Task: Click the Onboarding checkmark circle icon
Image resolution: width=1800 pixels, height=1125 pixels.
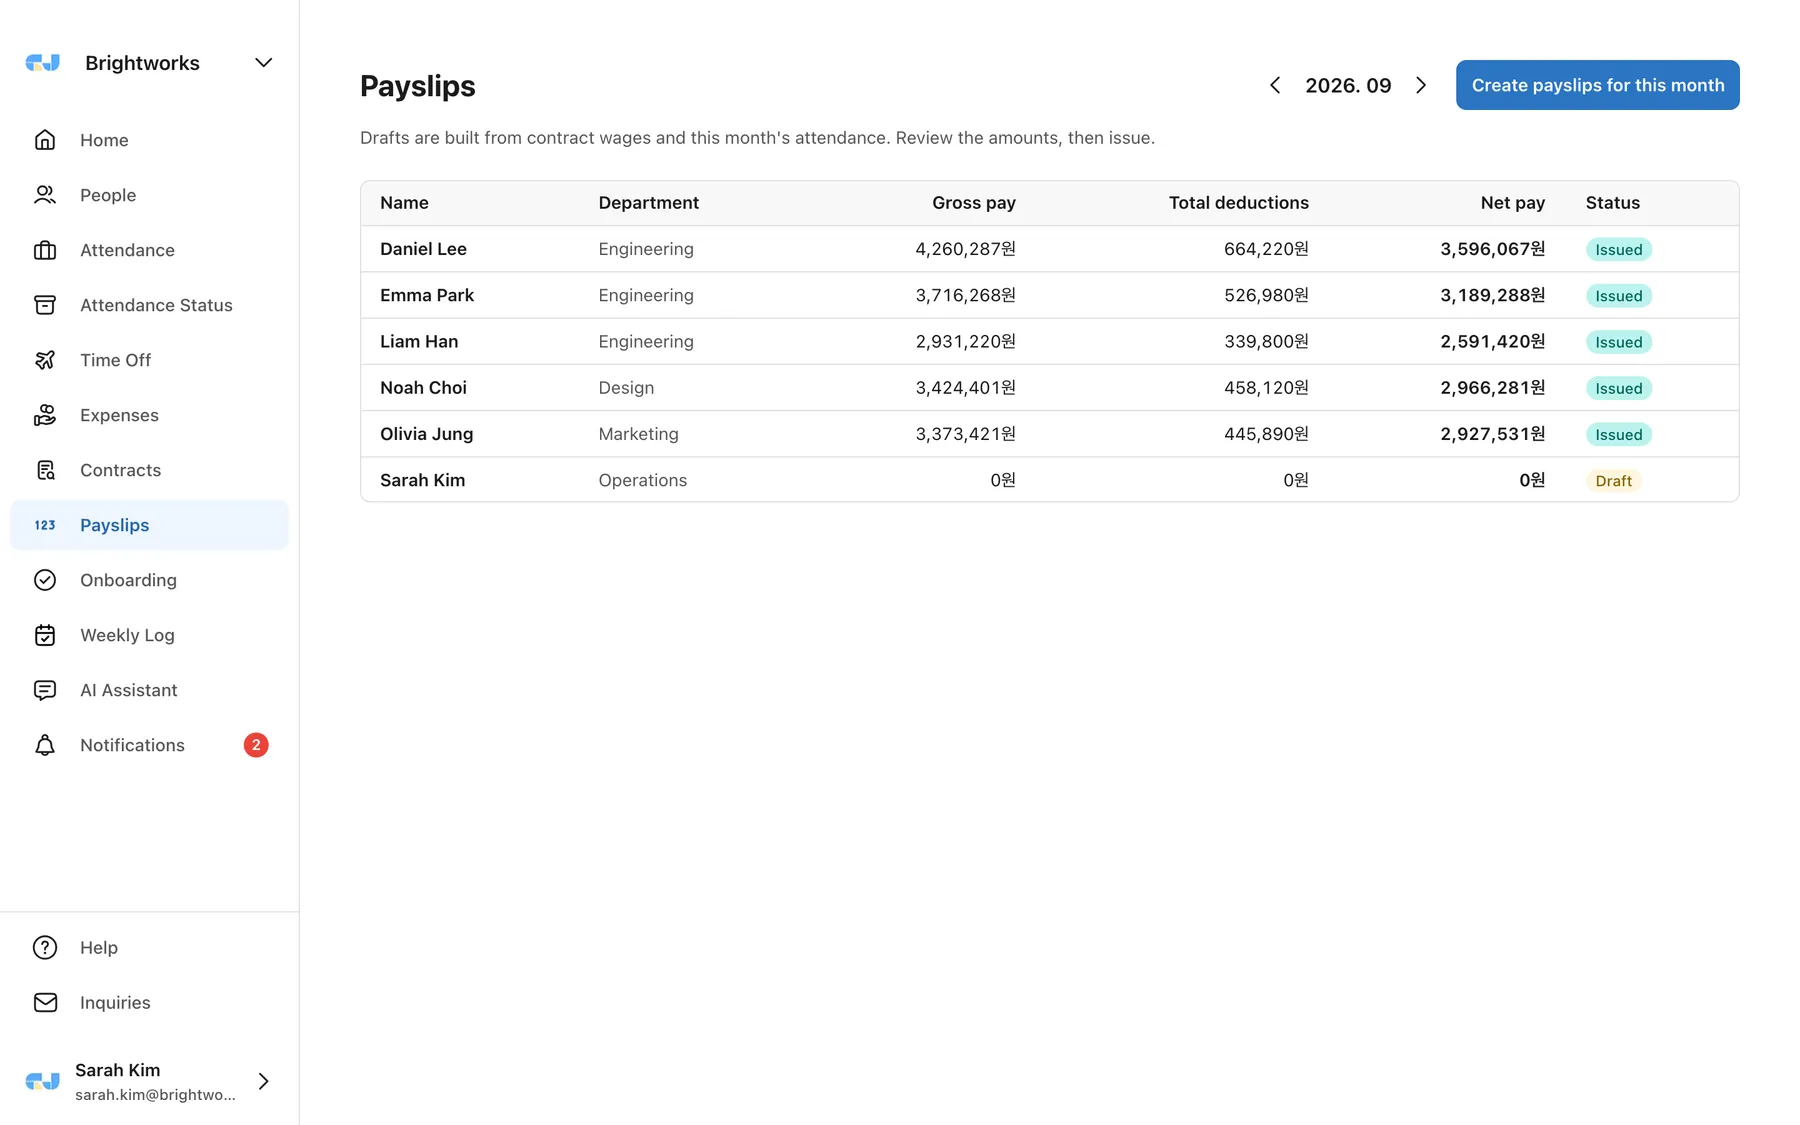Action: [45, 580]
